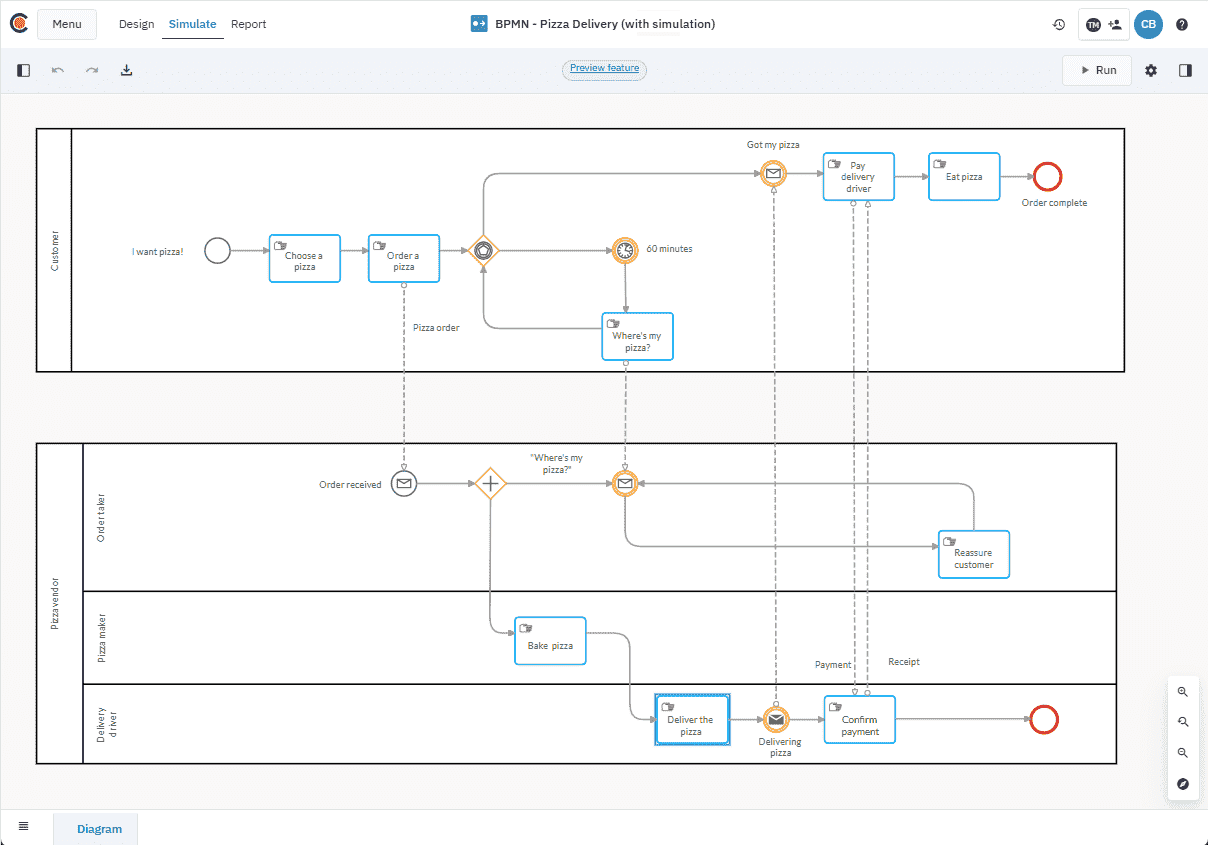Click the redo arrow icon
Screen dimensions: 1208x845
(x=92, y=70)
